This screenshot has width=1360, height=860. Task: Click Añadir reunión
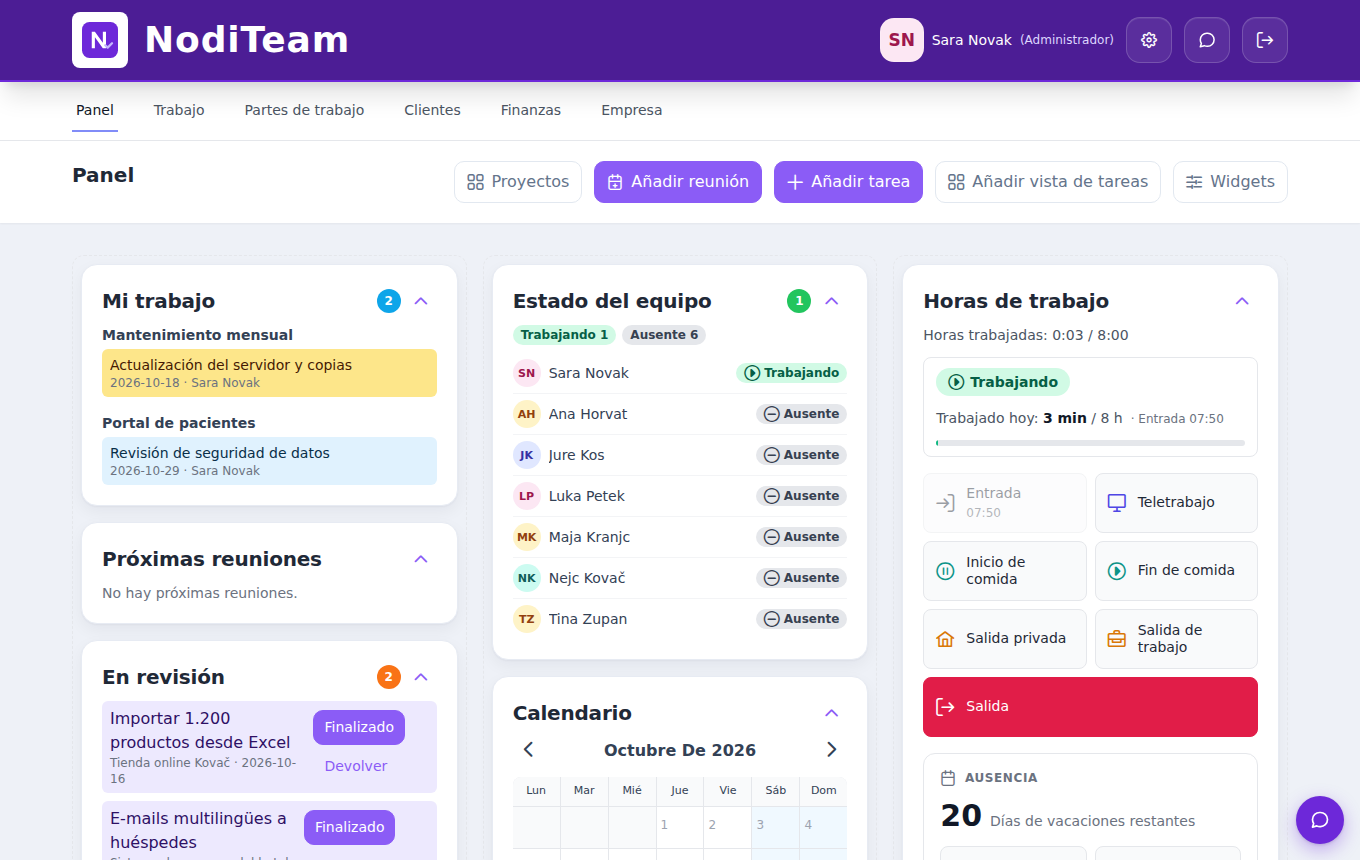678,182
